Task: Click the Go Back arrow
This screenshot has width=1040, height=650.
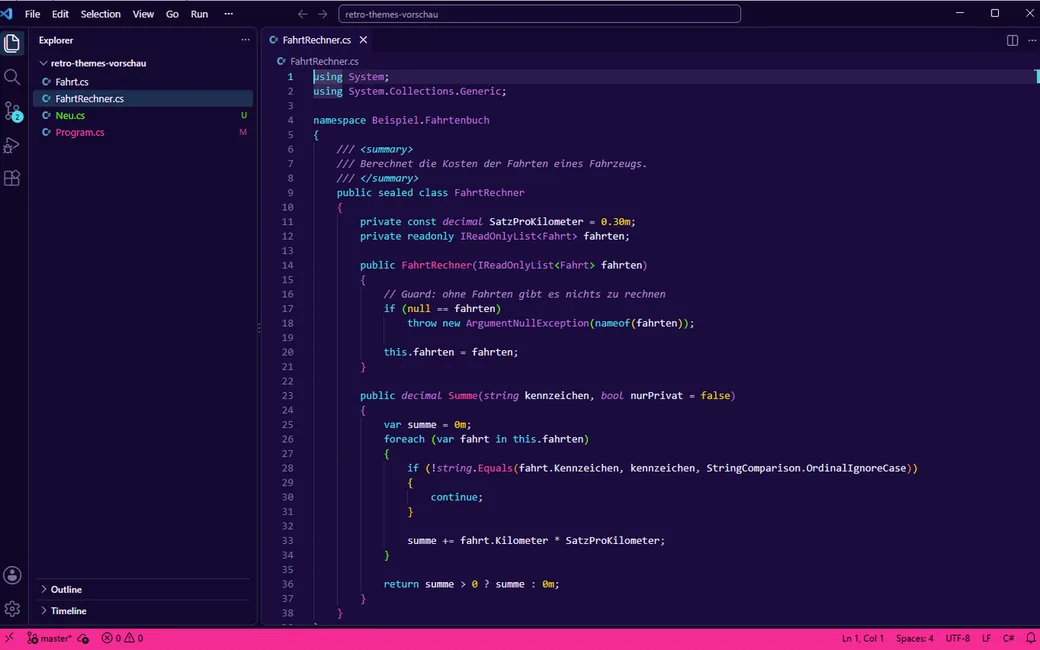Action: (x=302, y=14)
